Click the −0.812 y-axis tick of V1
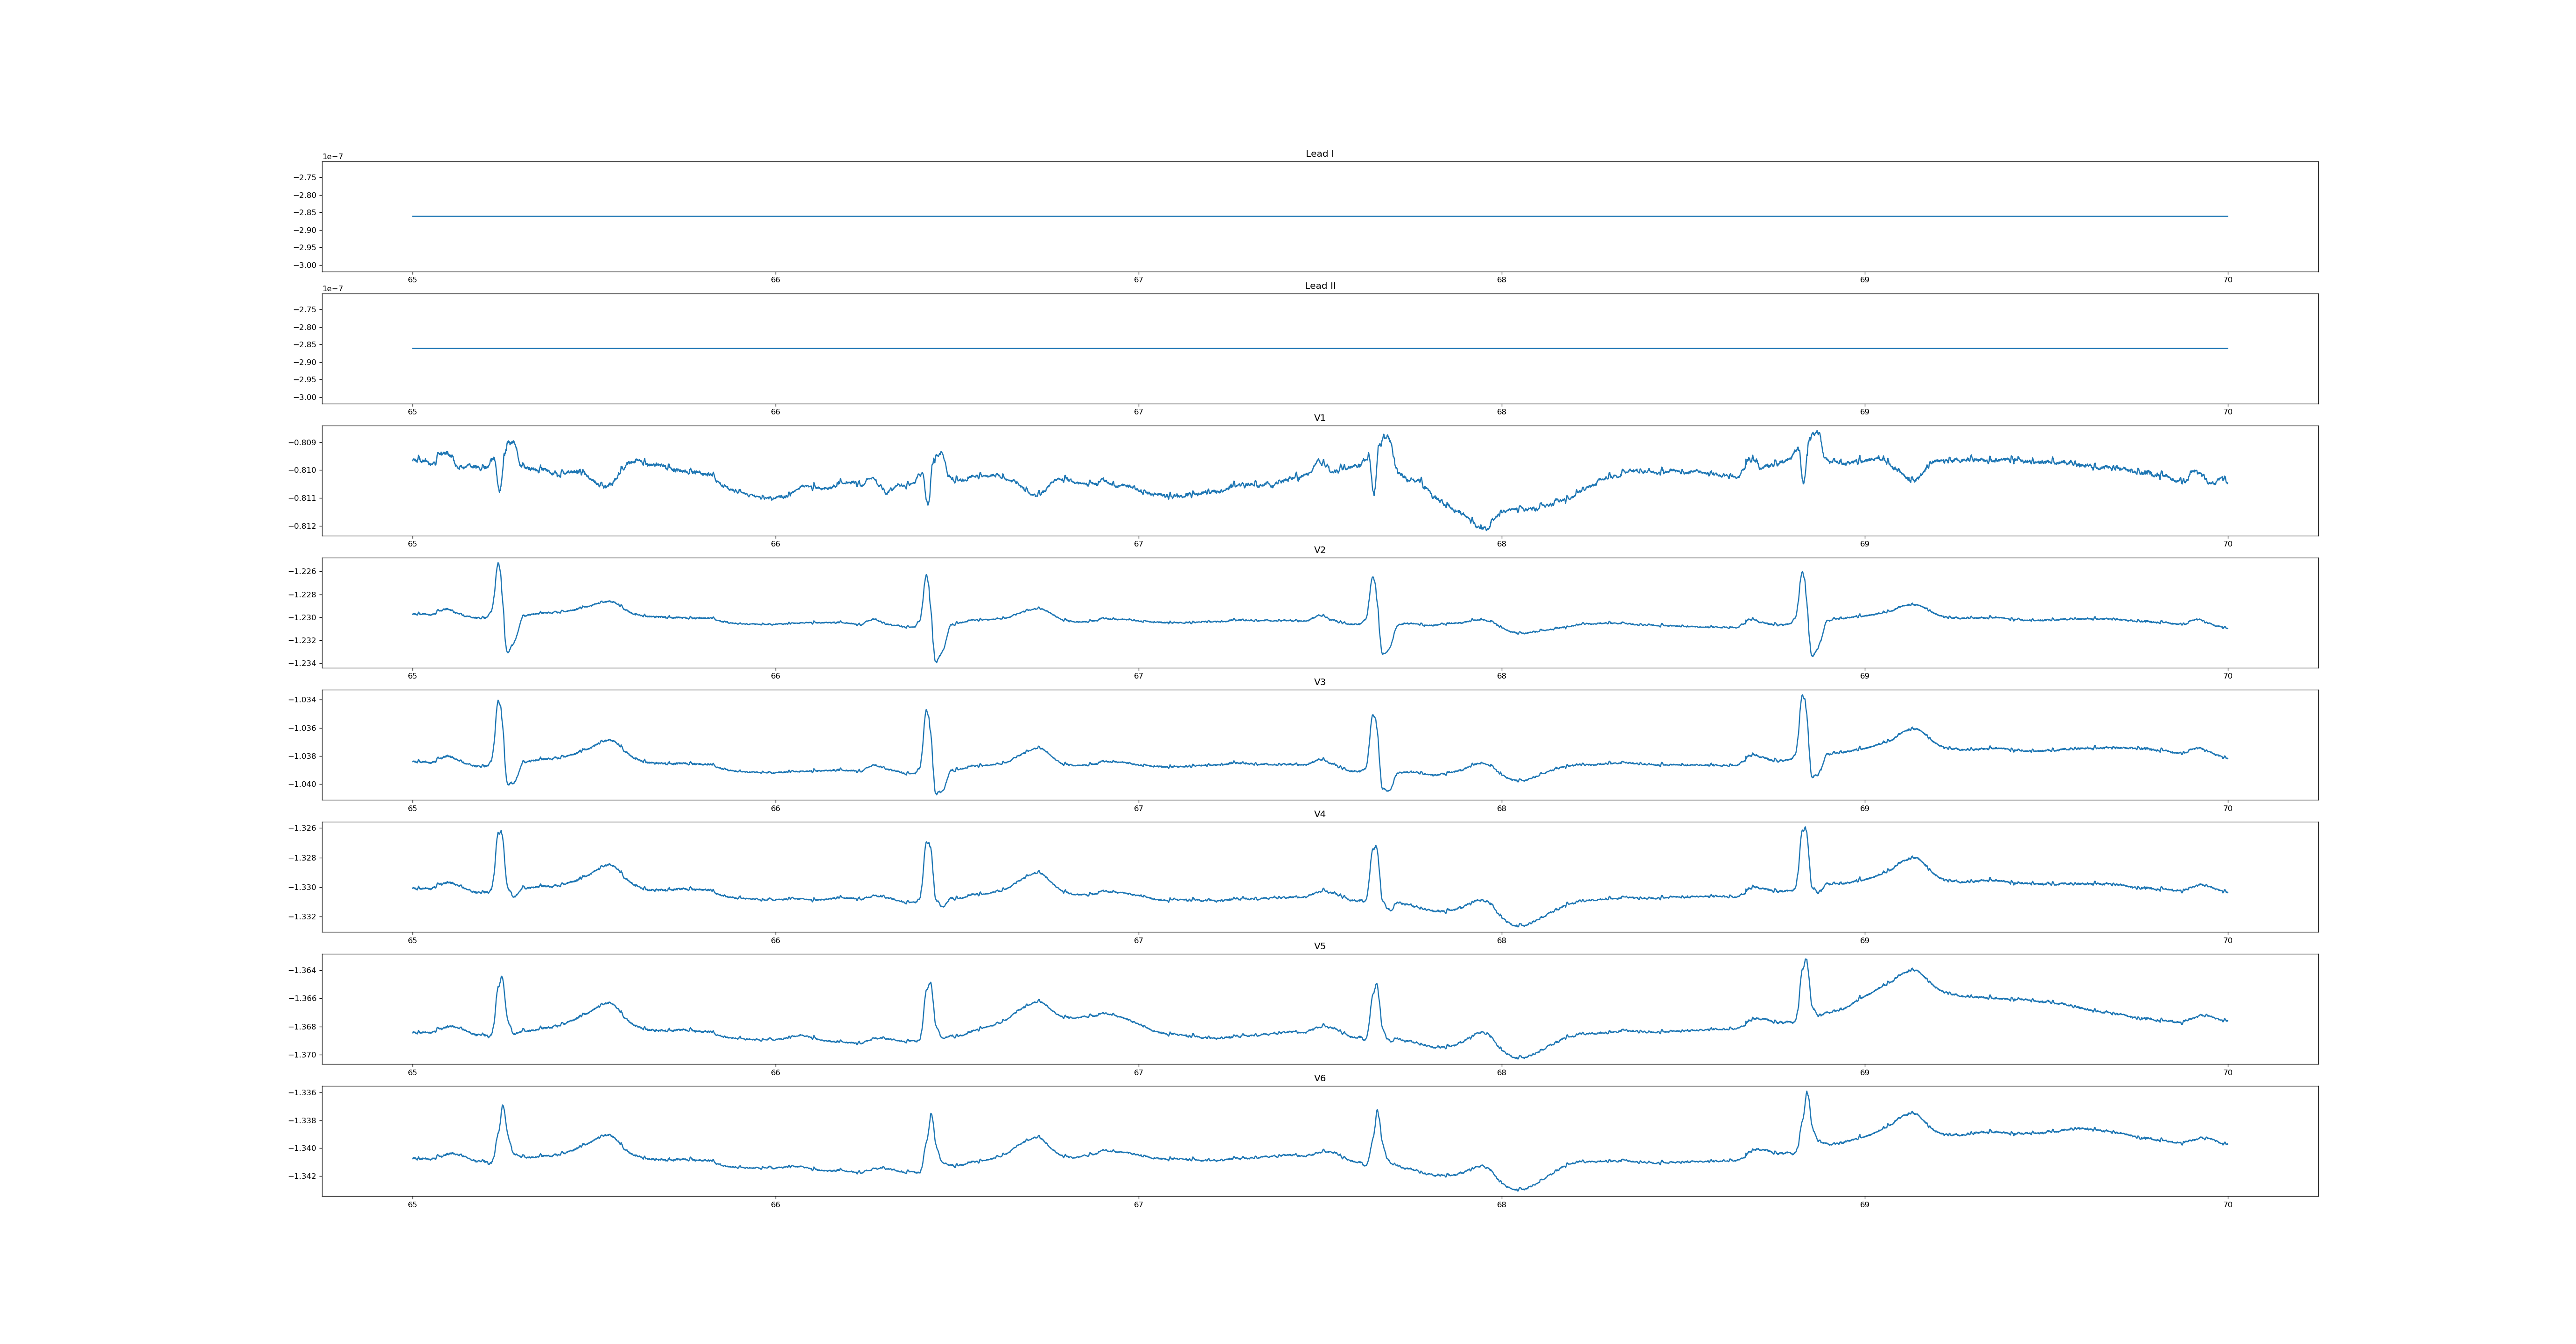 coord(303,526)
